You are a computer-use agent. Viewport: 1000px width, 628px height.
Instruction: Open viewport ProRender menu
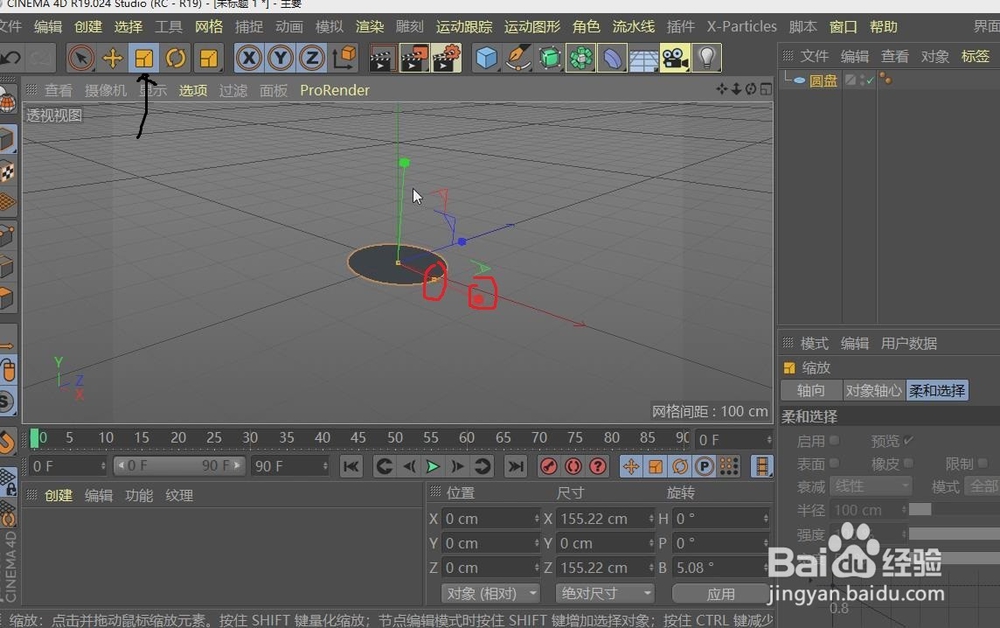(335, 91)
